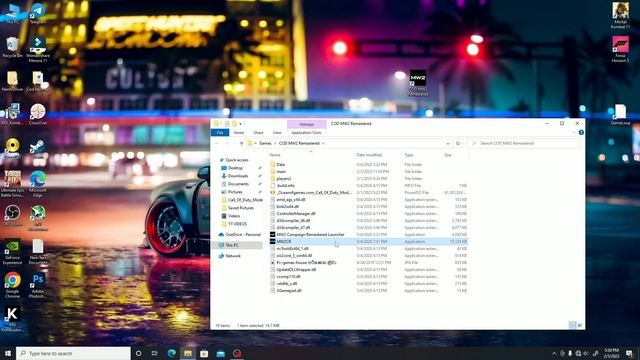Open Wondershare Filmora 11 desktop shortcut
640x360 pixels.
coord(38,49)
